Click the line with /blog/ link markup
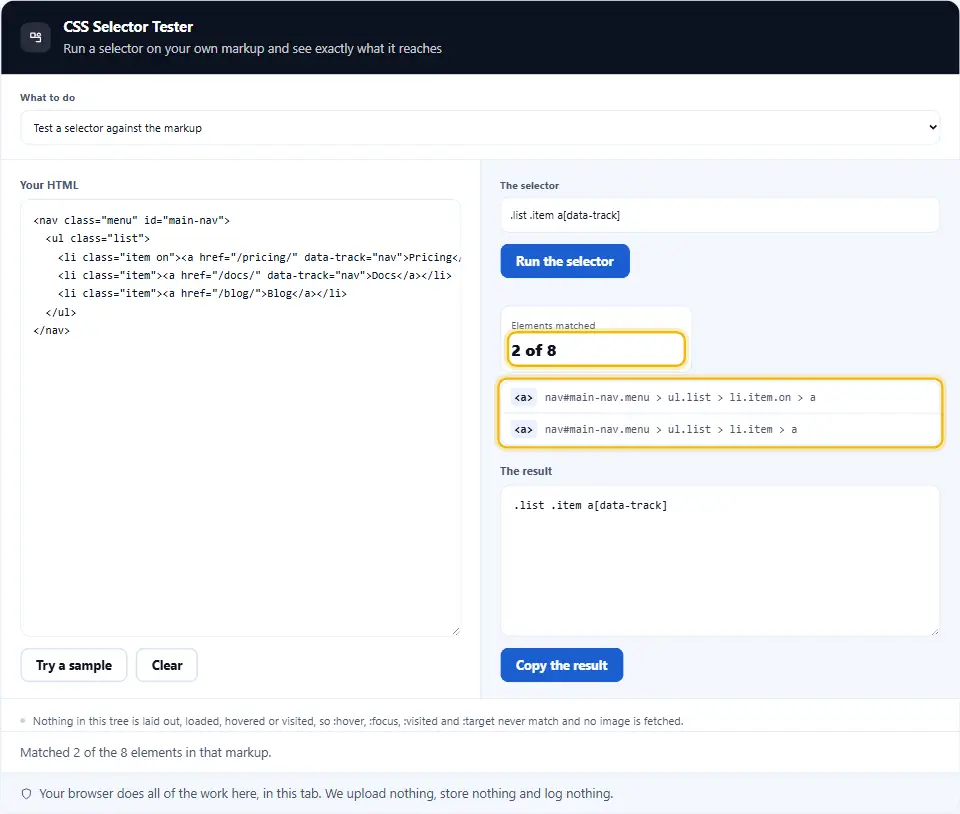Screen dimensions: 960x814 (x=202, y=294)
